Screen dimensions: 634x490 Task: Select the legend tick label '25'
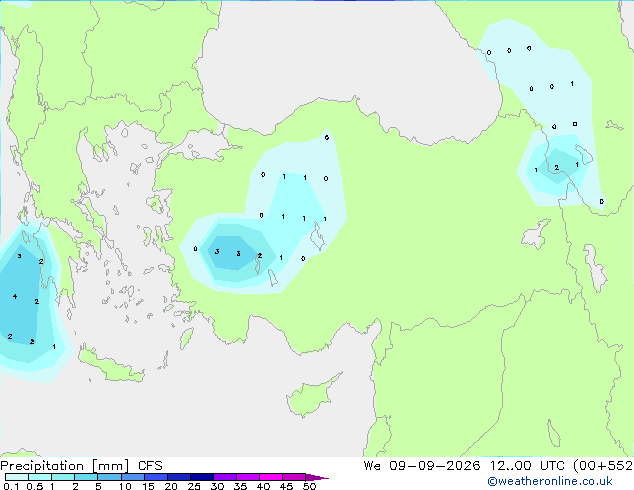194,486
